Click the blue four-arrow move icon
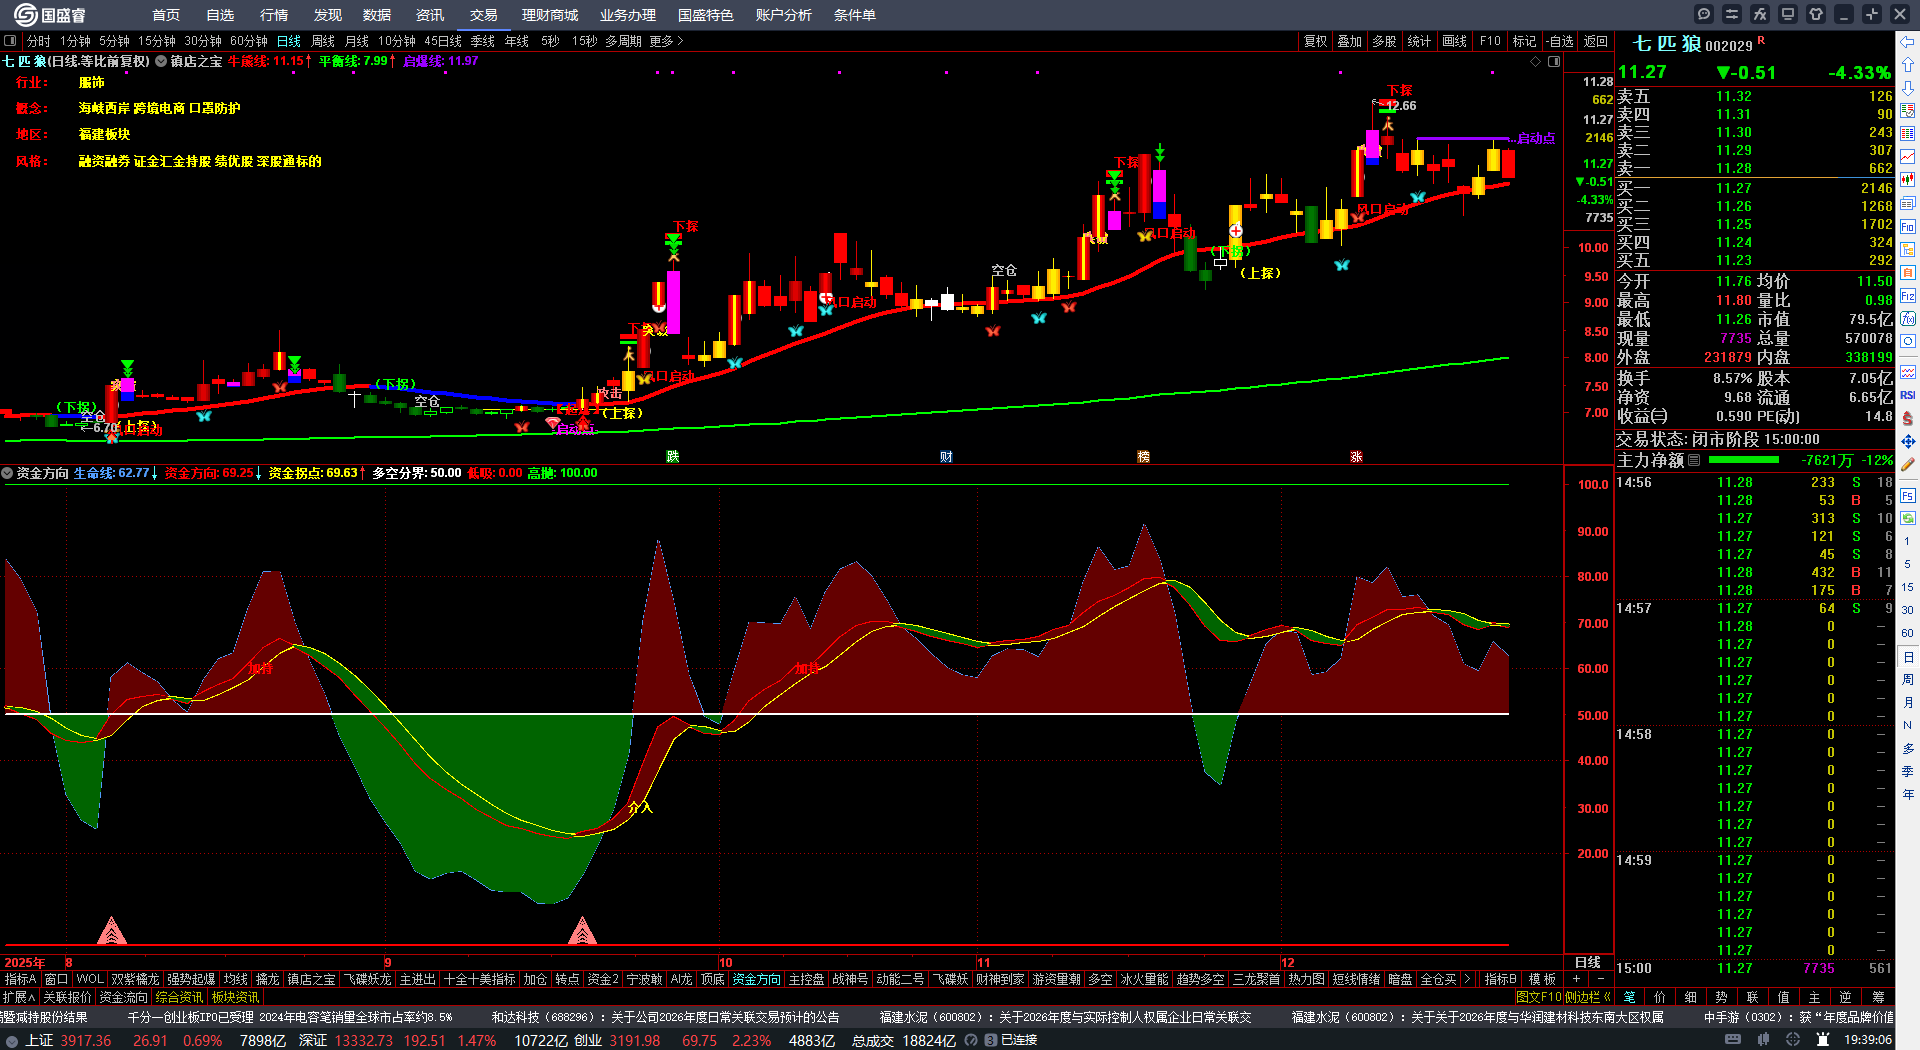The image size is (1920, 1050). [1908, 441]
